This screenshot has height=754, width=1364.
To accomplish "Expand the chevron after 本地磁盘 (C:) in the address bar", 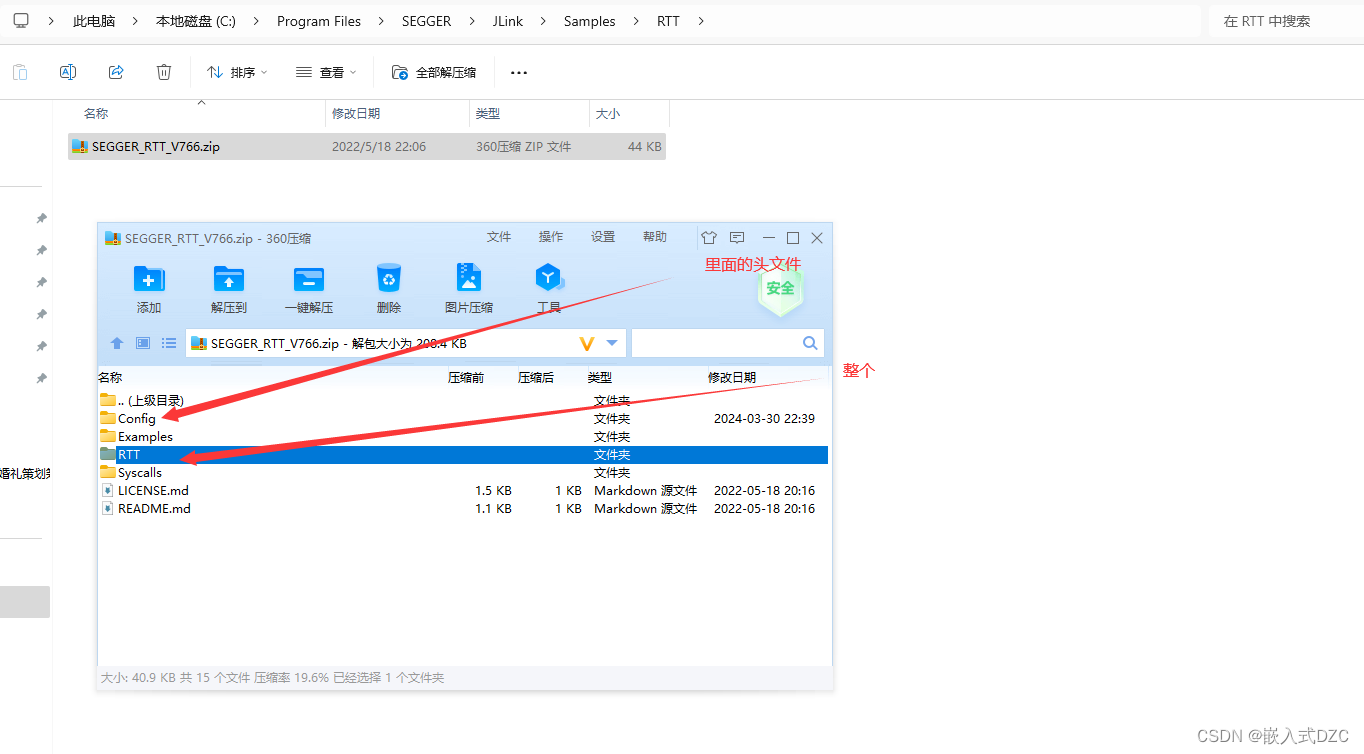I will point(256,21).
